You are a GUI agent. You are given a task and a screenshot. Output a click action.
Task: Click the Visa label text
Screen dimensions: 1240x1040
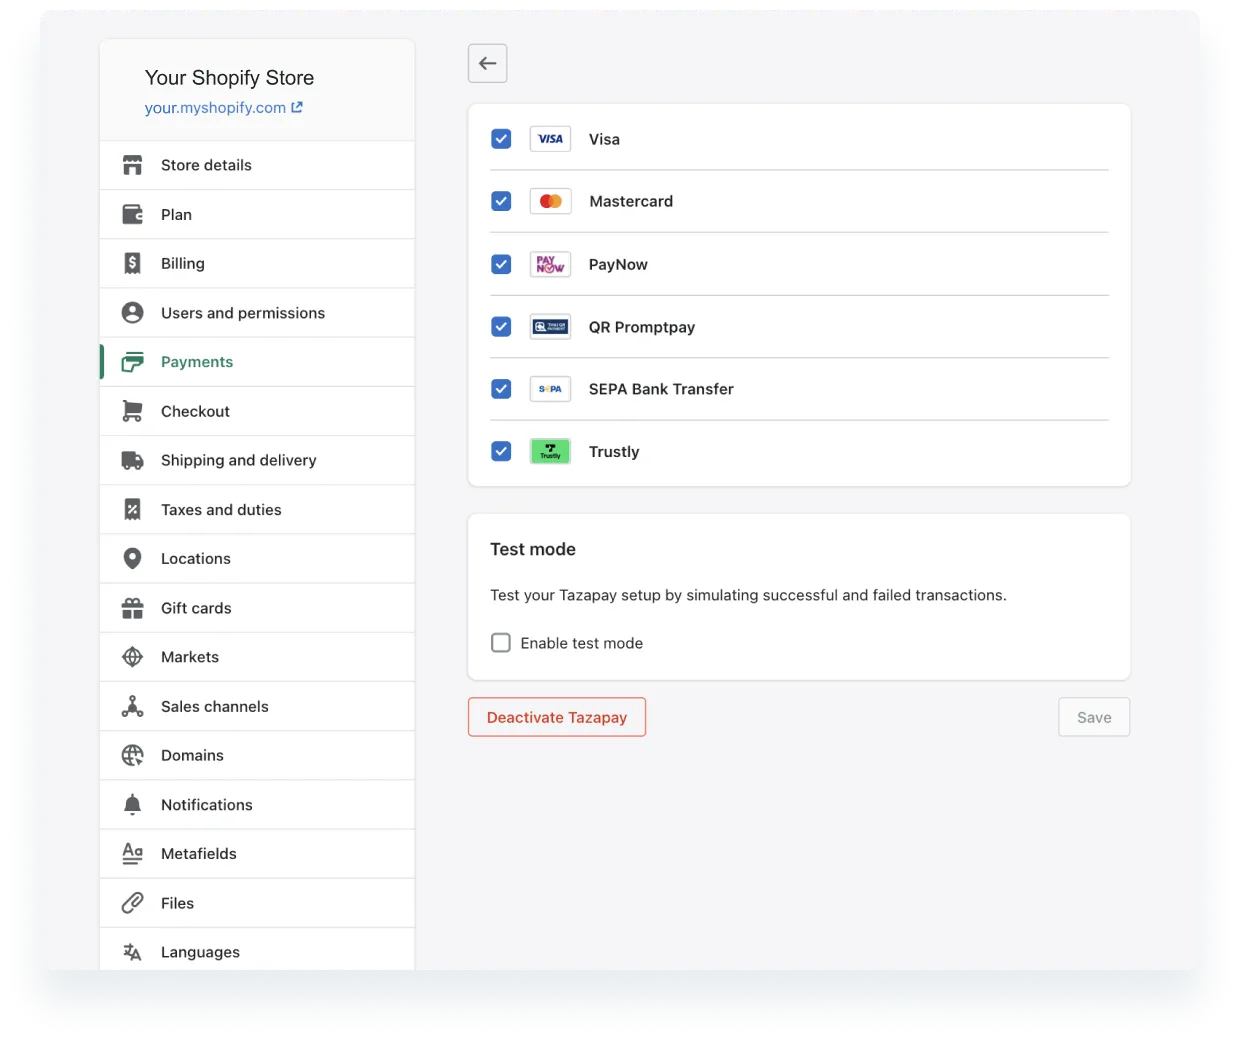tap(604, 139)
